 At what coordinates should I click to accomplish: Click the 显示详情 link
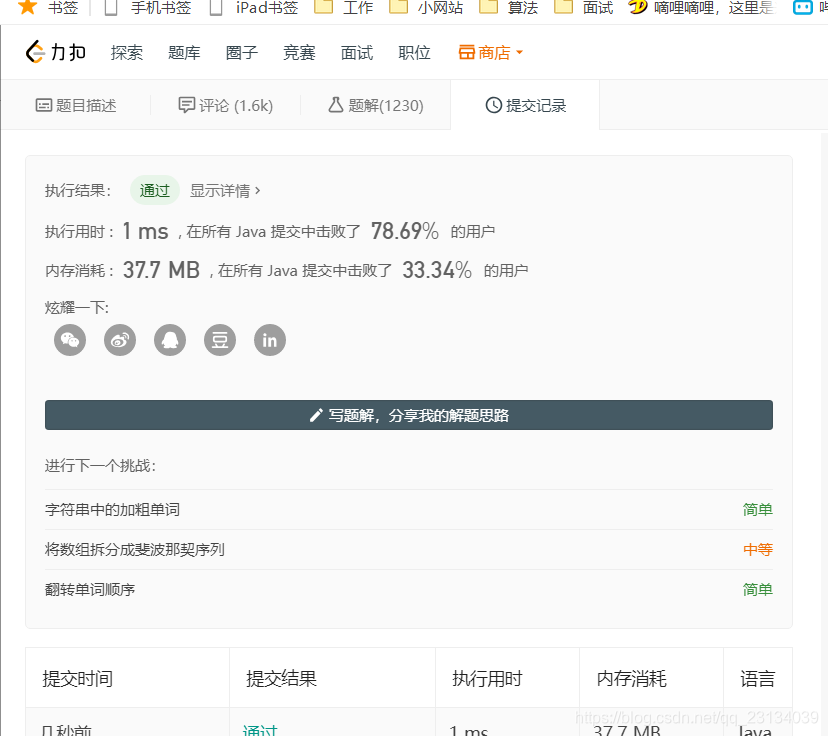point(220,190)
